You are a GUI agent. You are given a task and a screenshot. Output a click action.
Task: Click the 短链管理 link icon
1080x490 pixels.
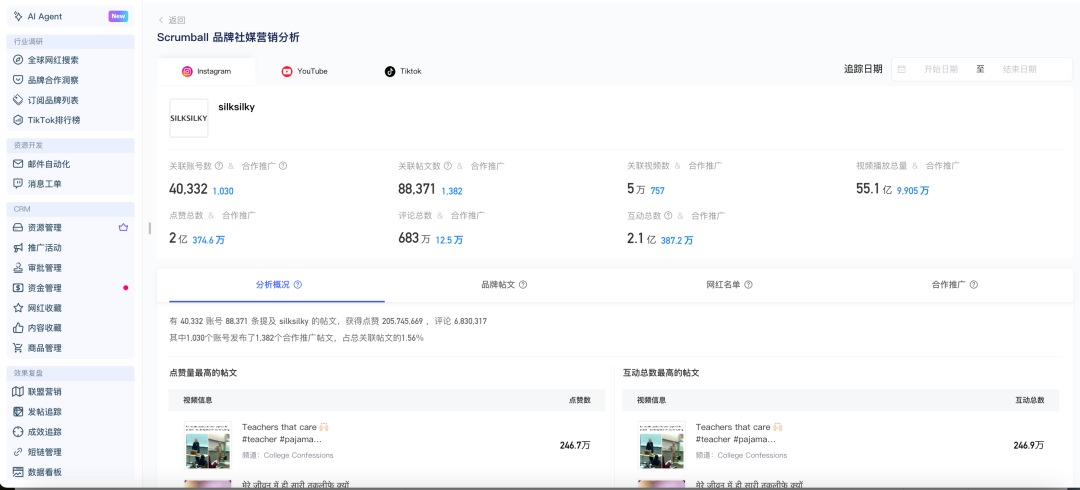pyautogui.click(x=19, y=452)
